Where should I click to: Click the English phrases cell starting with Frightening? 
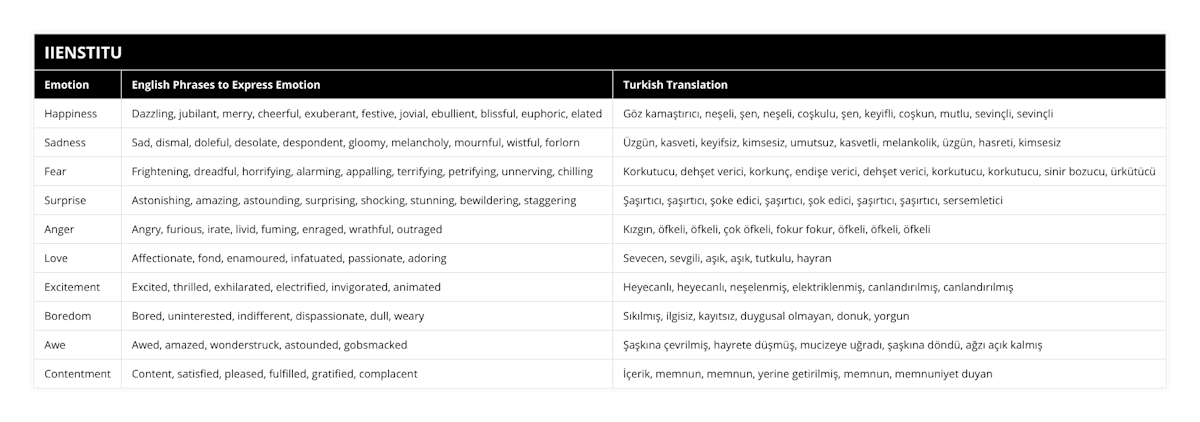362,171
